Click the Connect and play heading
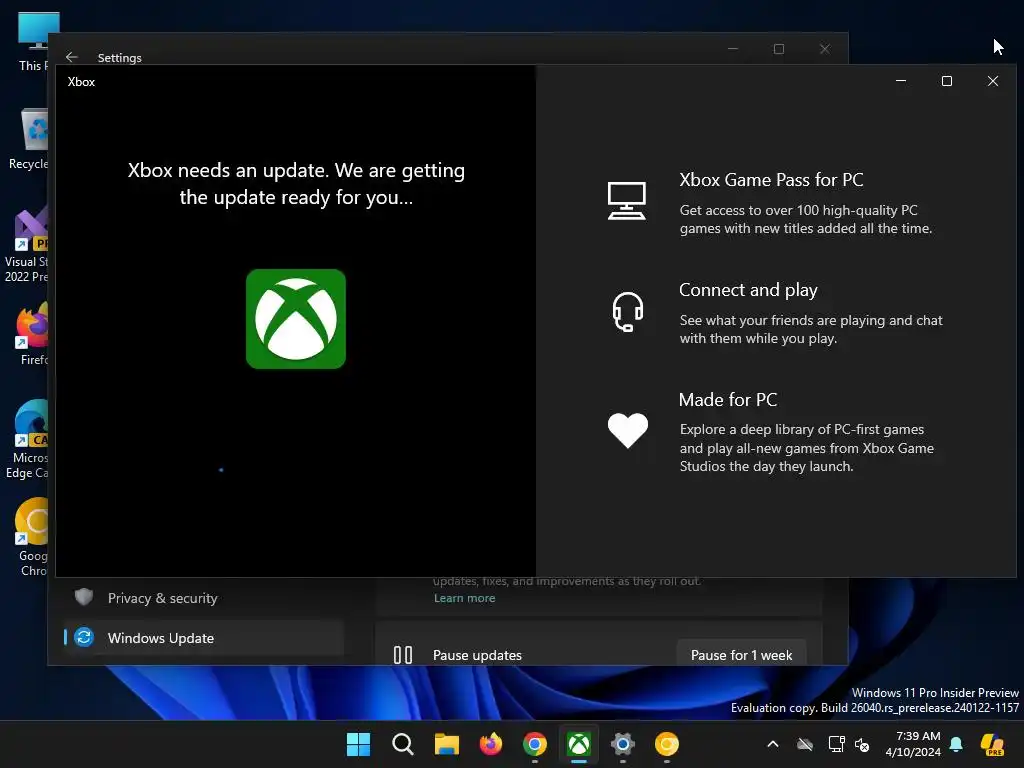Image resolution: width=1024 pixels, height=768 pixels. (748, 290)
